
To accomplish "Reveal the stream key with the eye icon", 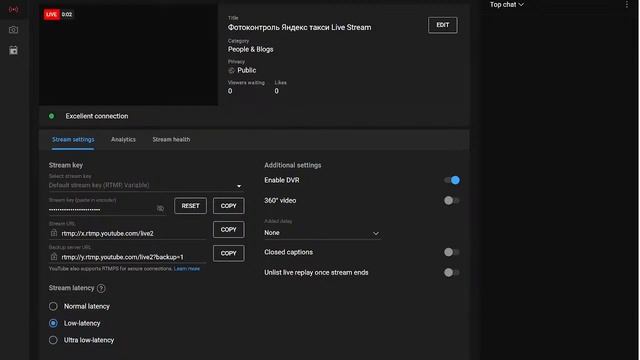I will (160, 209).
